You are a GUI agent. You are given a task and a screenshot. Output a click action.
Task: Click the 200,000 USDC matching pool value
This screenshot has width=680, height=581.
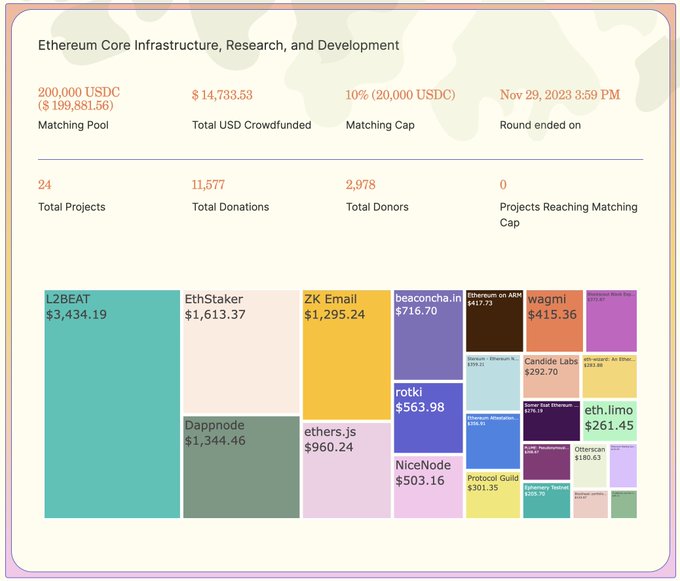tap(79, 98)
